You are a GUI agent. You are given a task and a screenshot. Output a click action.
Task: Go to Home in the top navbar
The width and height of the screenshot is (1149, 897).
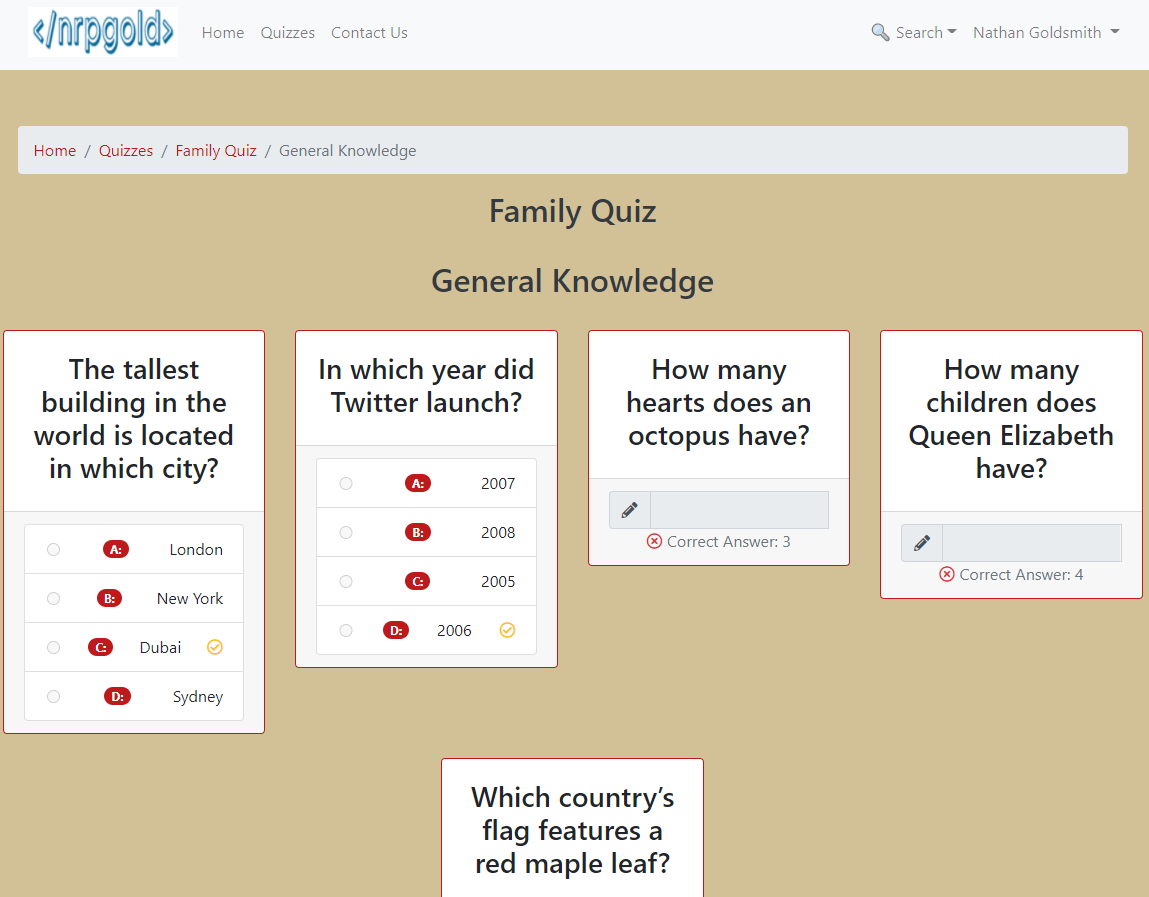pyautogui.click(x=223, y=33)
